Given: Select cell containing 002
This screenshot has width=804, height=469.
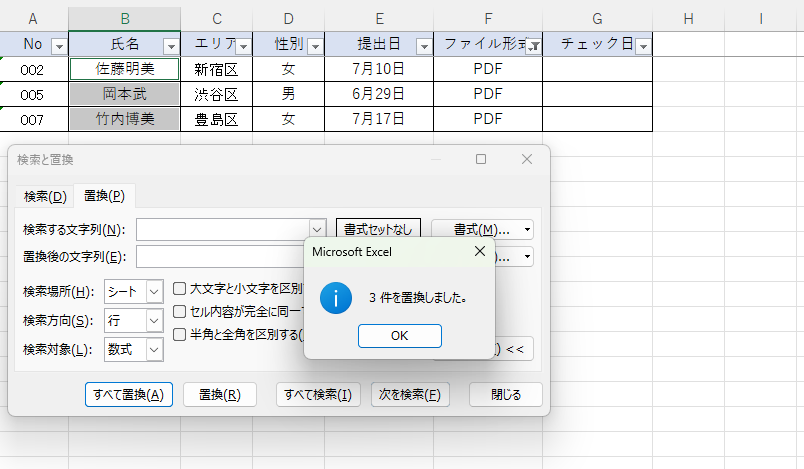Looking at the screenshot, I should coord(34,69).
